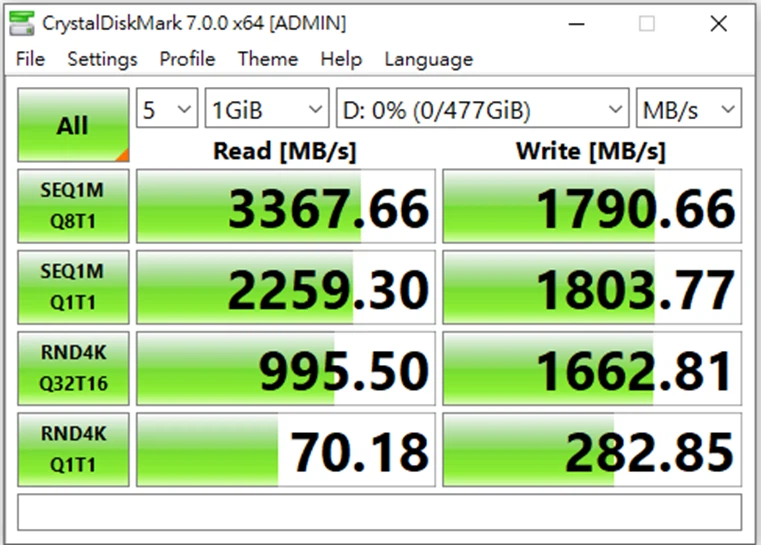Open the Profile menu

187,59
